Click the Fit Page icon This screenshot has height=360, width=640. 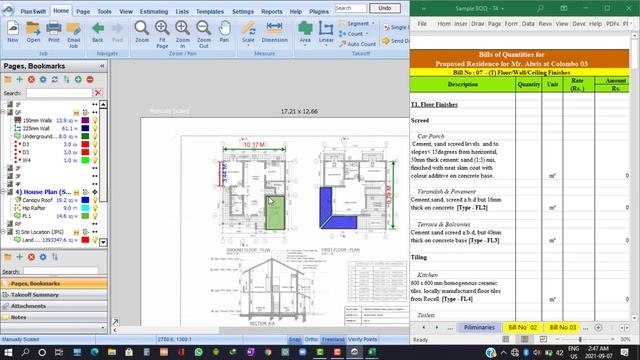coord(162,34)
